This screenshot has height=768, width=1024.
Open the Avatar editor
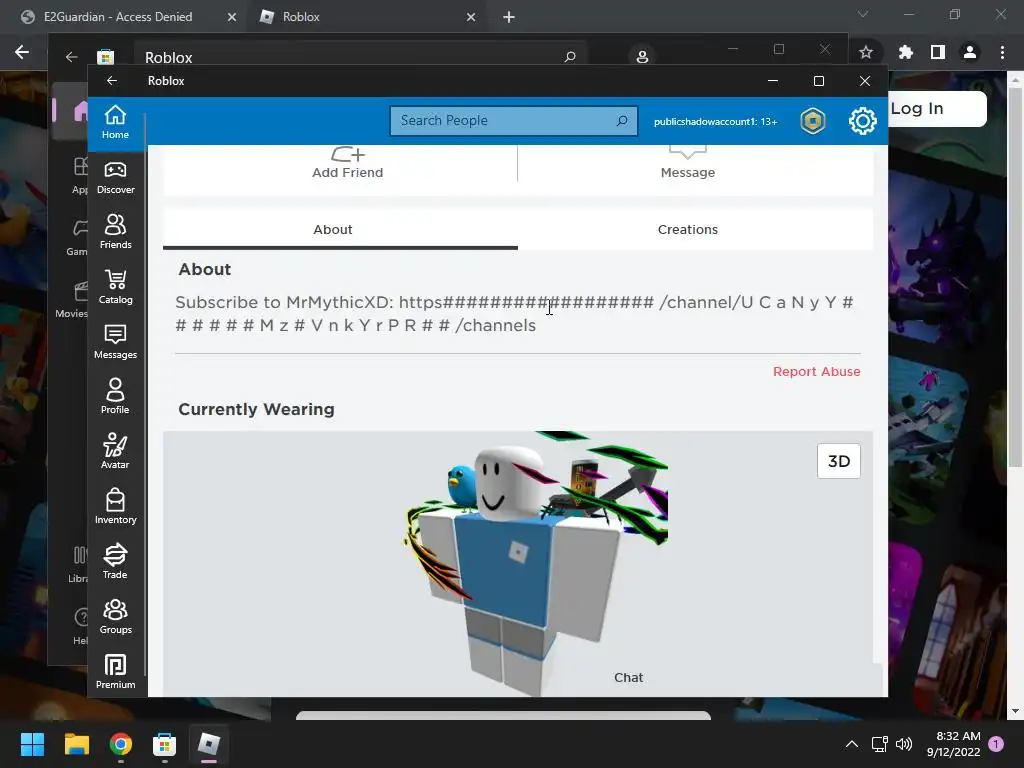point(115,452)
